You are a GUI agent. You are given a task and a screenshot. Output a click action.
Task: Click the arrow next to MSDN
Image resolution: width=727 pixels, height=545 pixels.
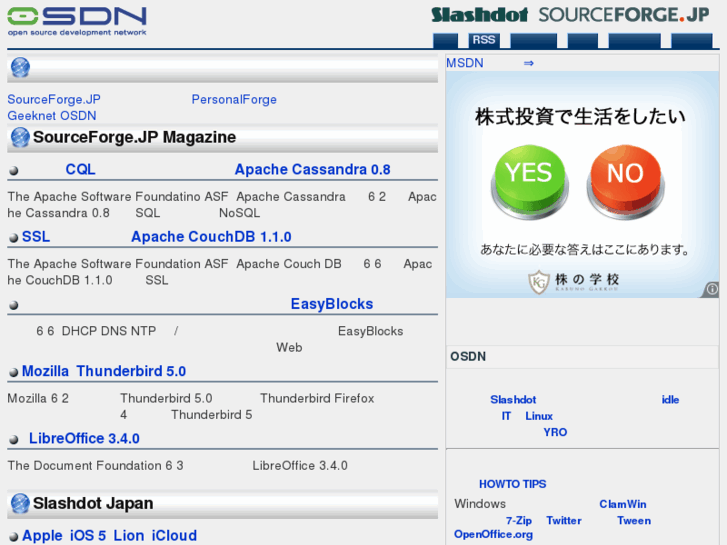coord(529,63)
